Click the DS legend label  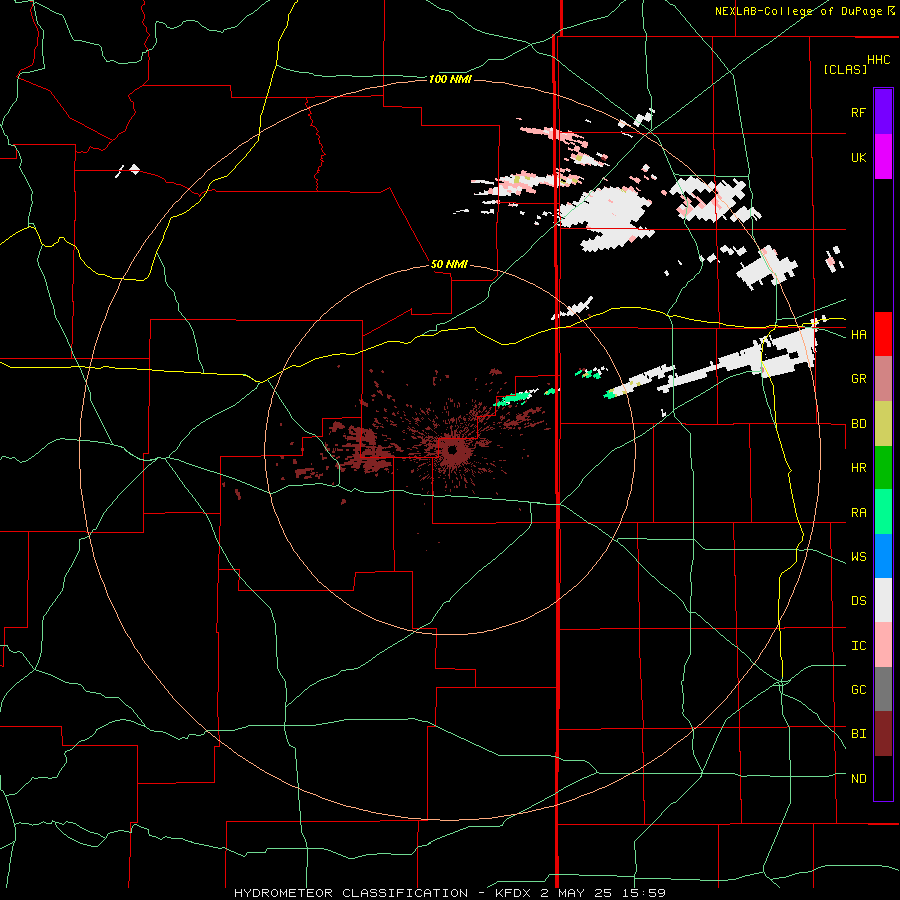coord(858,601)
